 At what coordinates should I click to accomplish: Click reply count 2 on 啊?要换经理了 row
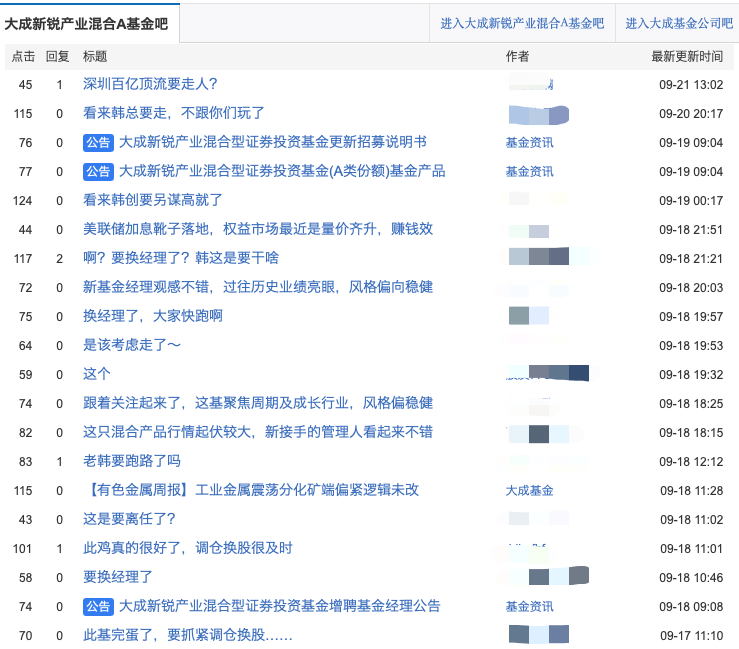pyautogui.click(x=59, y=259)
